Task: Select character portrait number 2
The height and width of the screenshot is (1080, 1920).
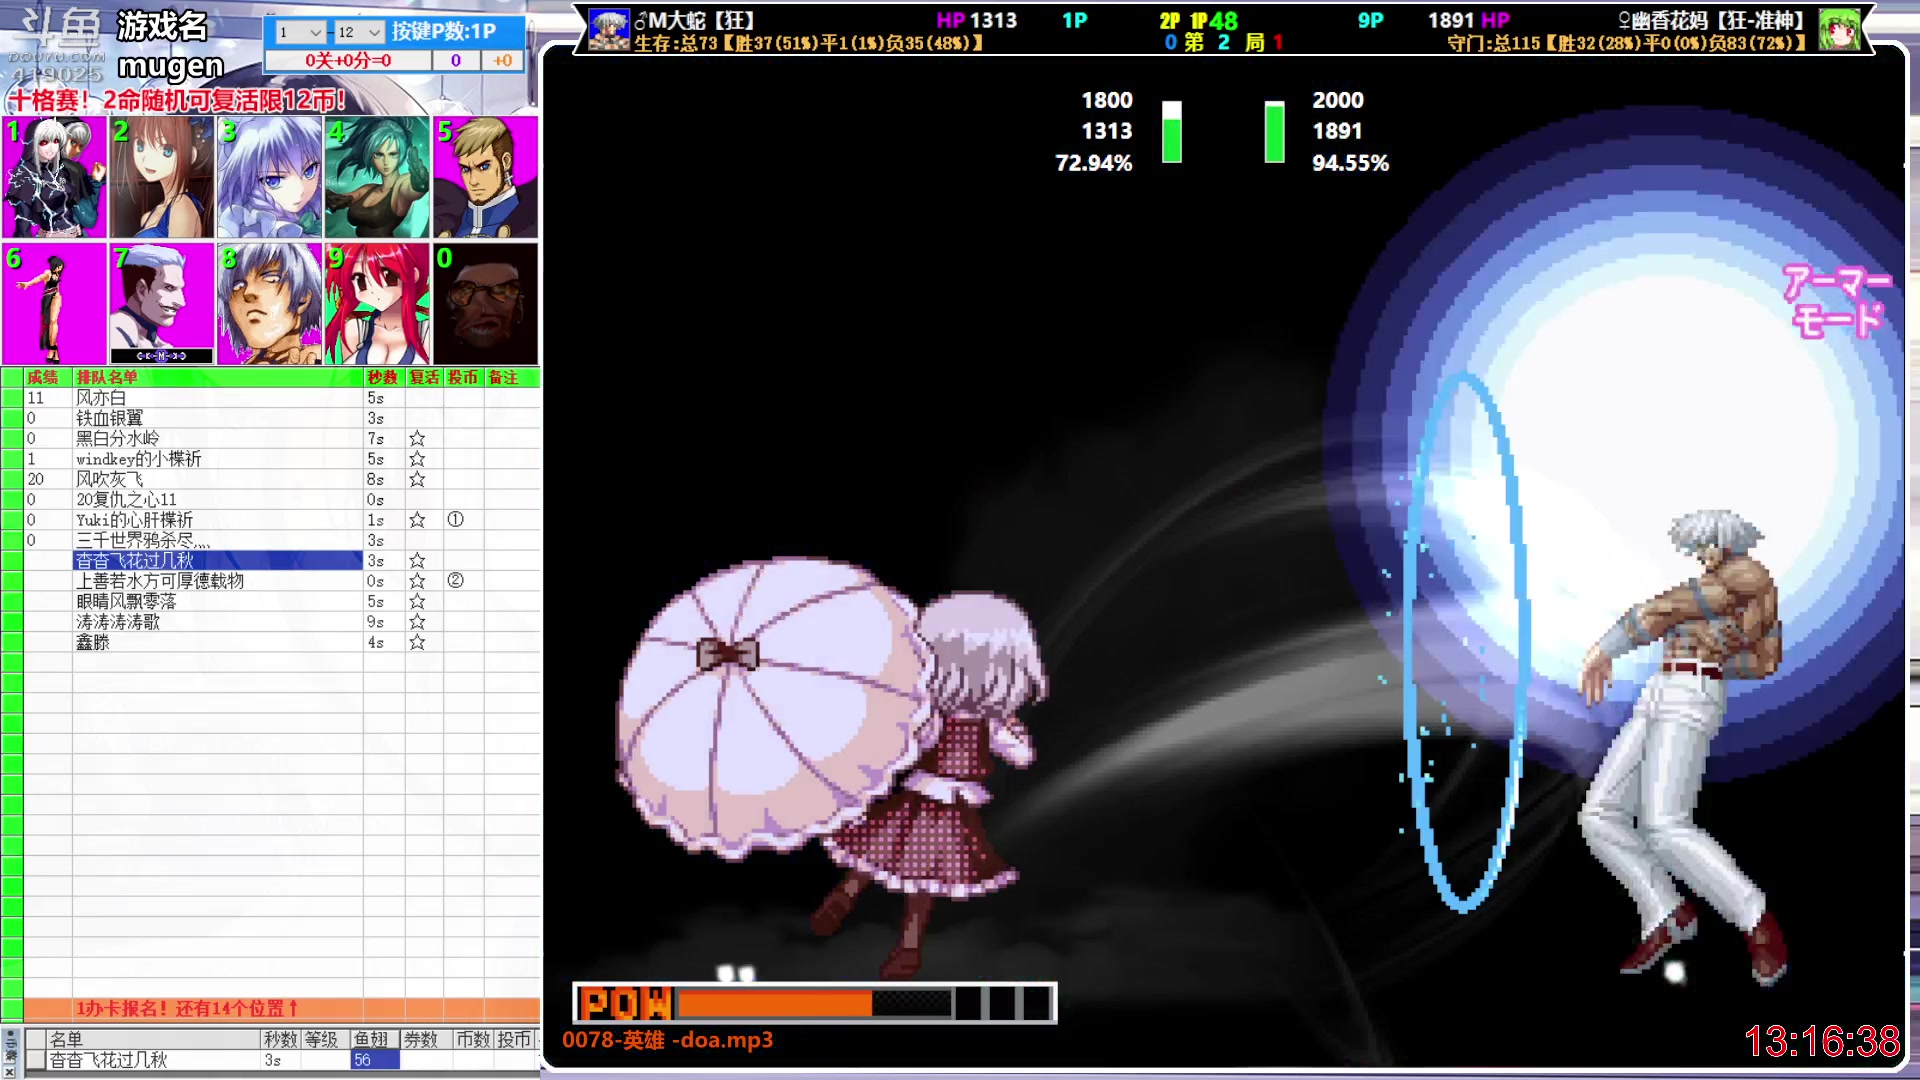Action: 162,177
